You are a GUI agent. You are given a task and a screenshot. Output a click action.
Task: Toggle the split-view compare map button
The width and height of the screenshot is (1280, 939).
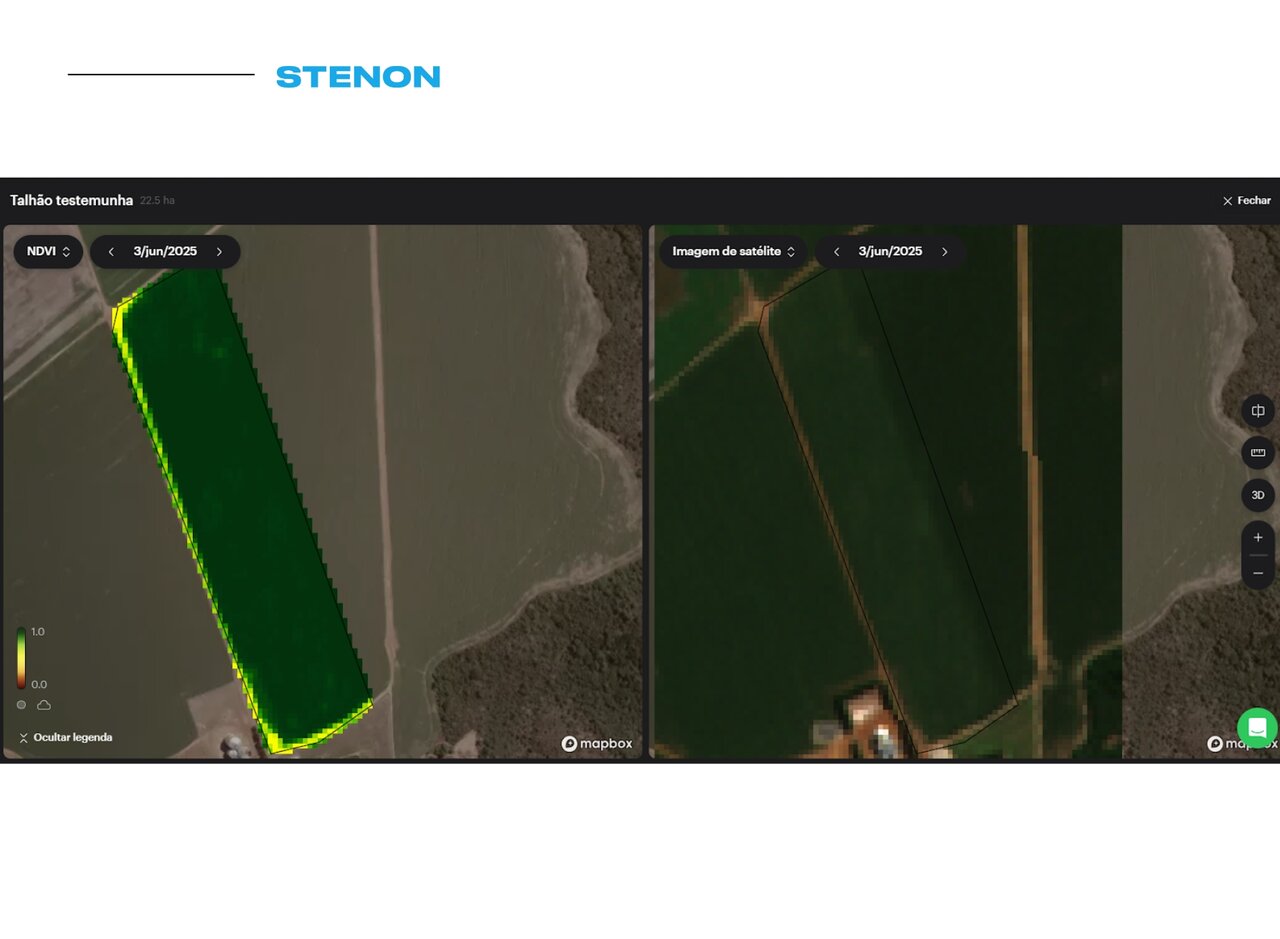click(1258, 411)
